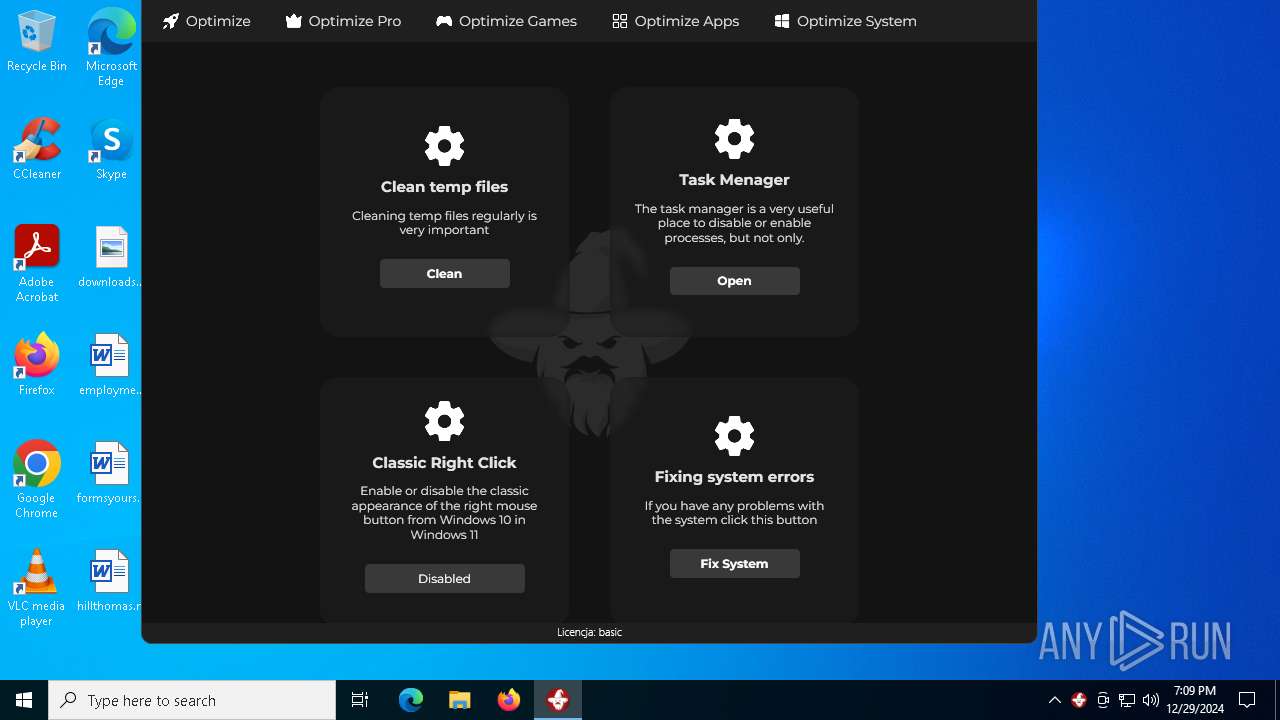1280x720 pixels.
Task: Open the notification center
Action: 1247,700
